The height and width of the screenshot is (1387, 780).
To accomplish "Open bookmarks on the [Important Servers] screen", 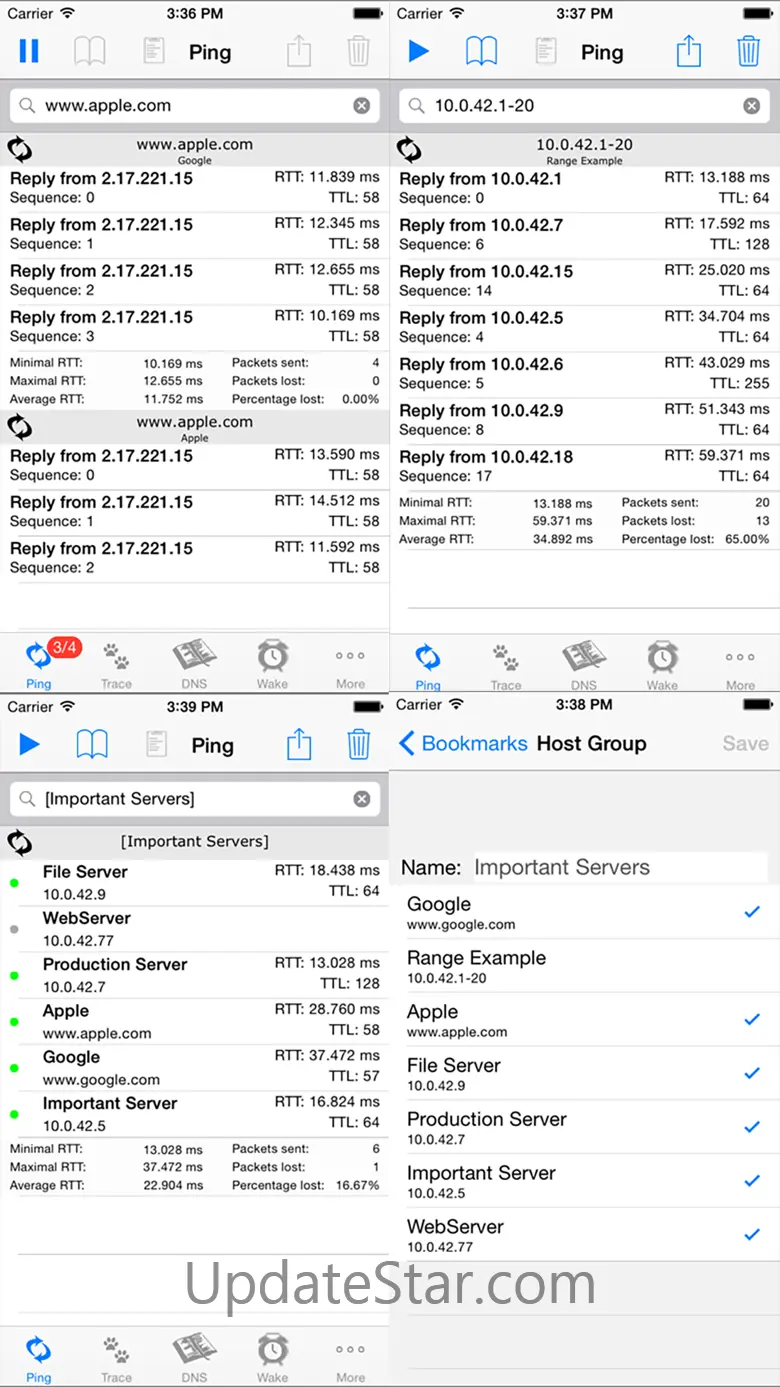I will click(x=92, y=744).
